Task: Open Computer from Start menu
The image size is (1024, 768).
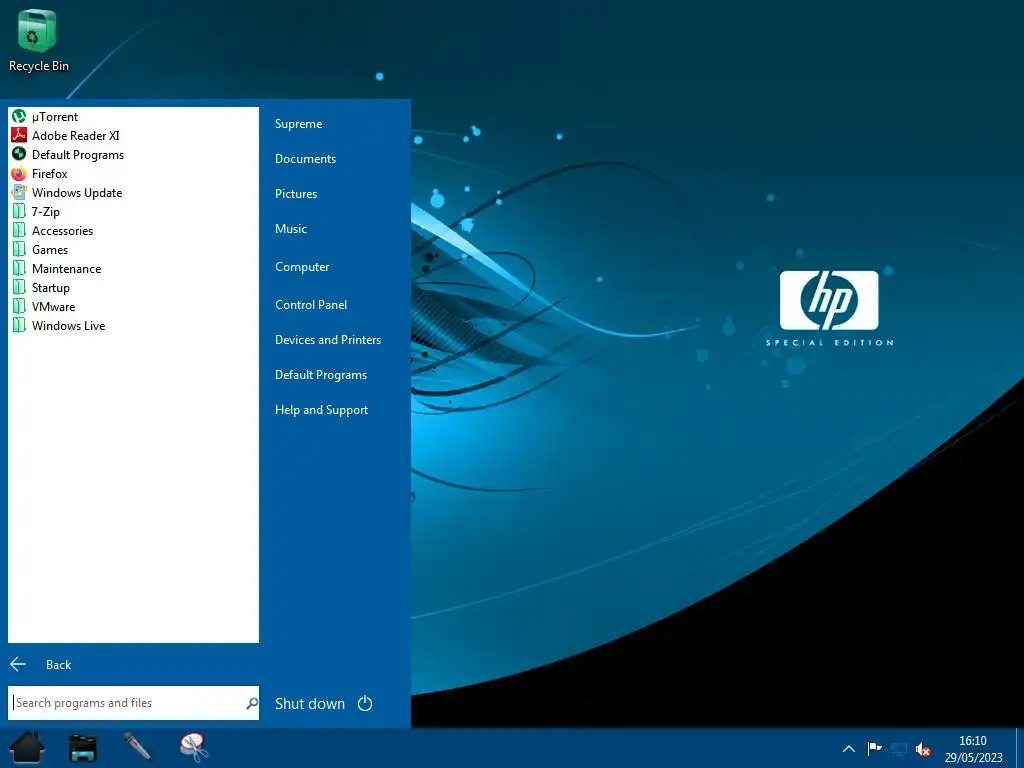Action: click(302, 267)
